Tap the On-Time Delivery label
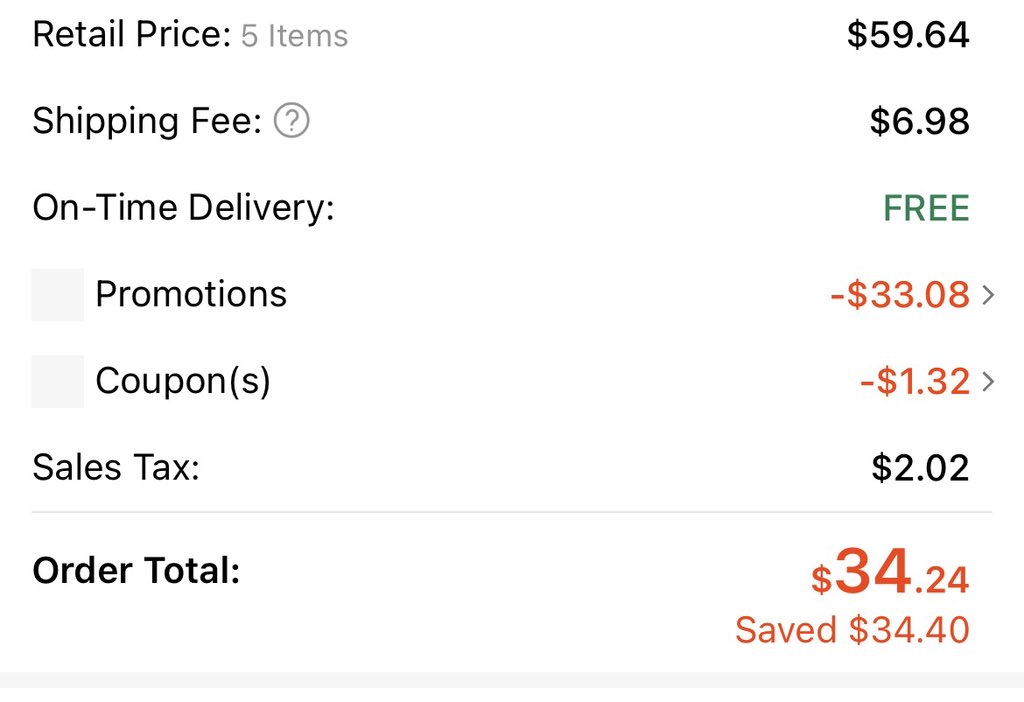This screenshot has height=702, width=1024. (x=184, y=208)
